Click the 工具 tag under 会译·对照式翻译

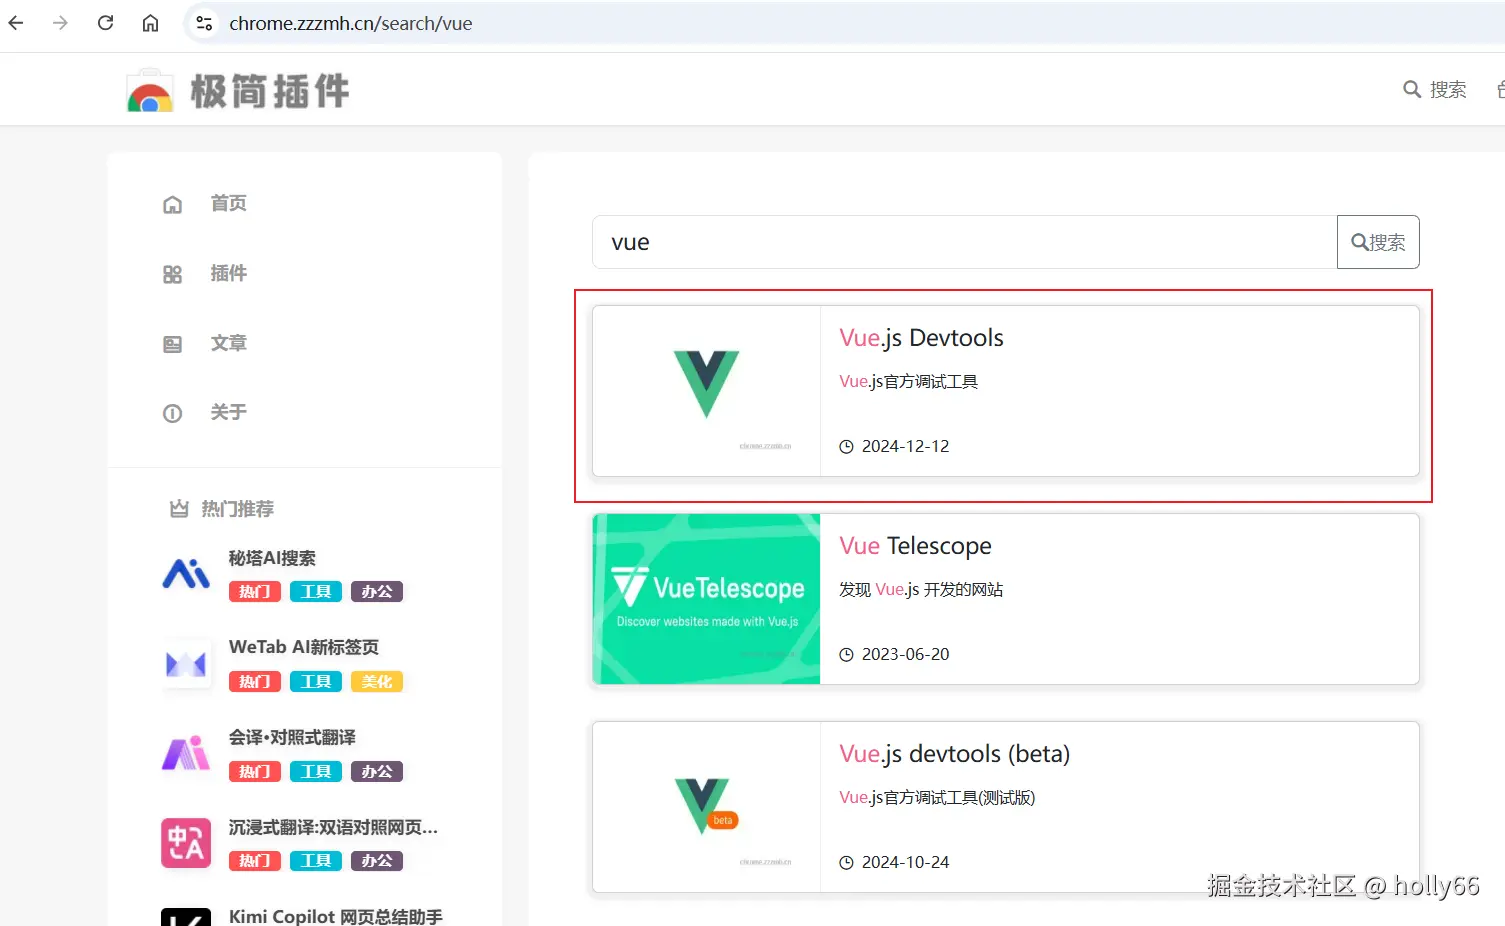[x=316, y=772]
